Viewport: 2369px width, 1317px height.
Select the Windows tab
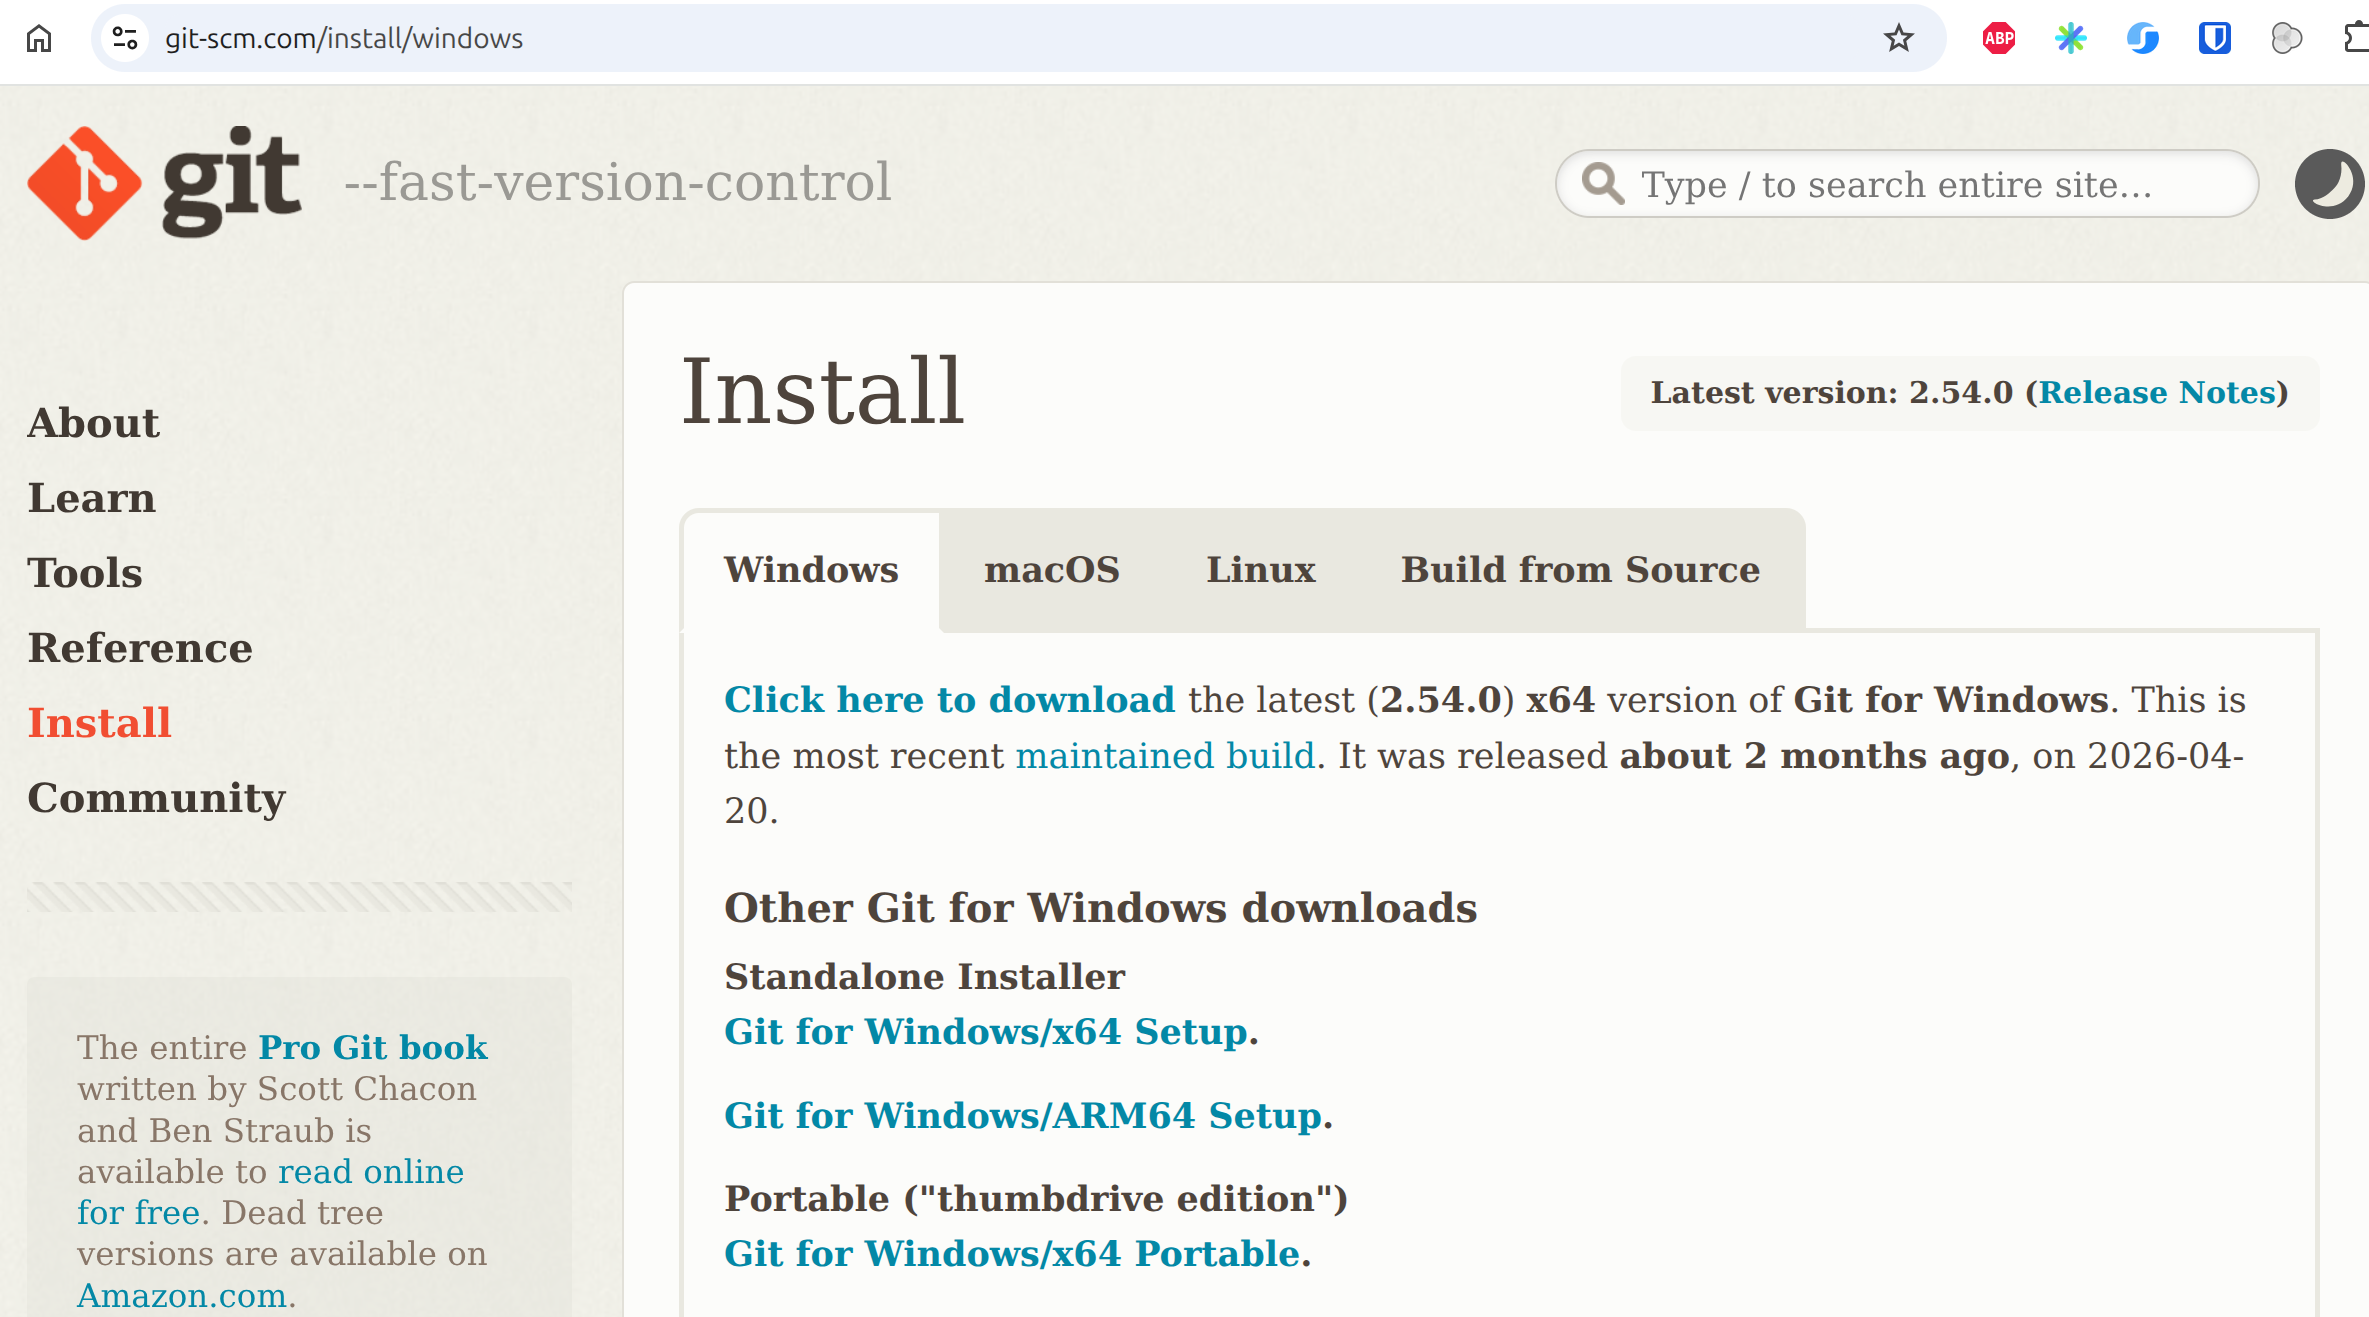click(x=811, y=570)
